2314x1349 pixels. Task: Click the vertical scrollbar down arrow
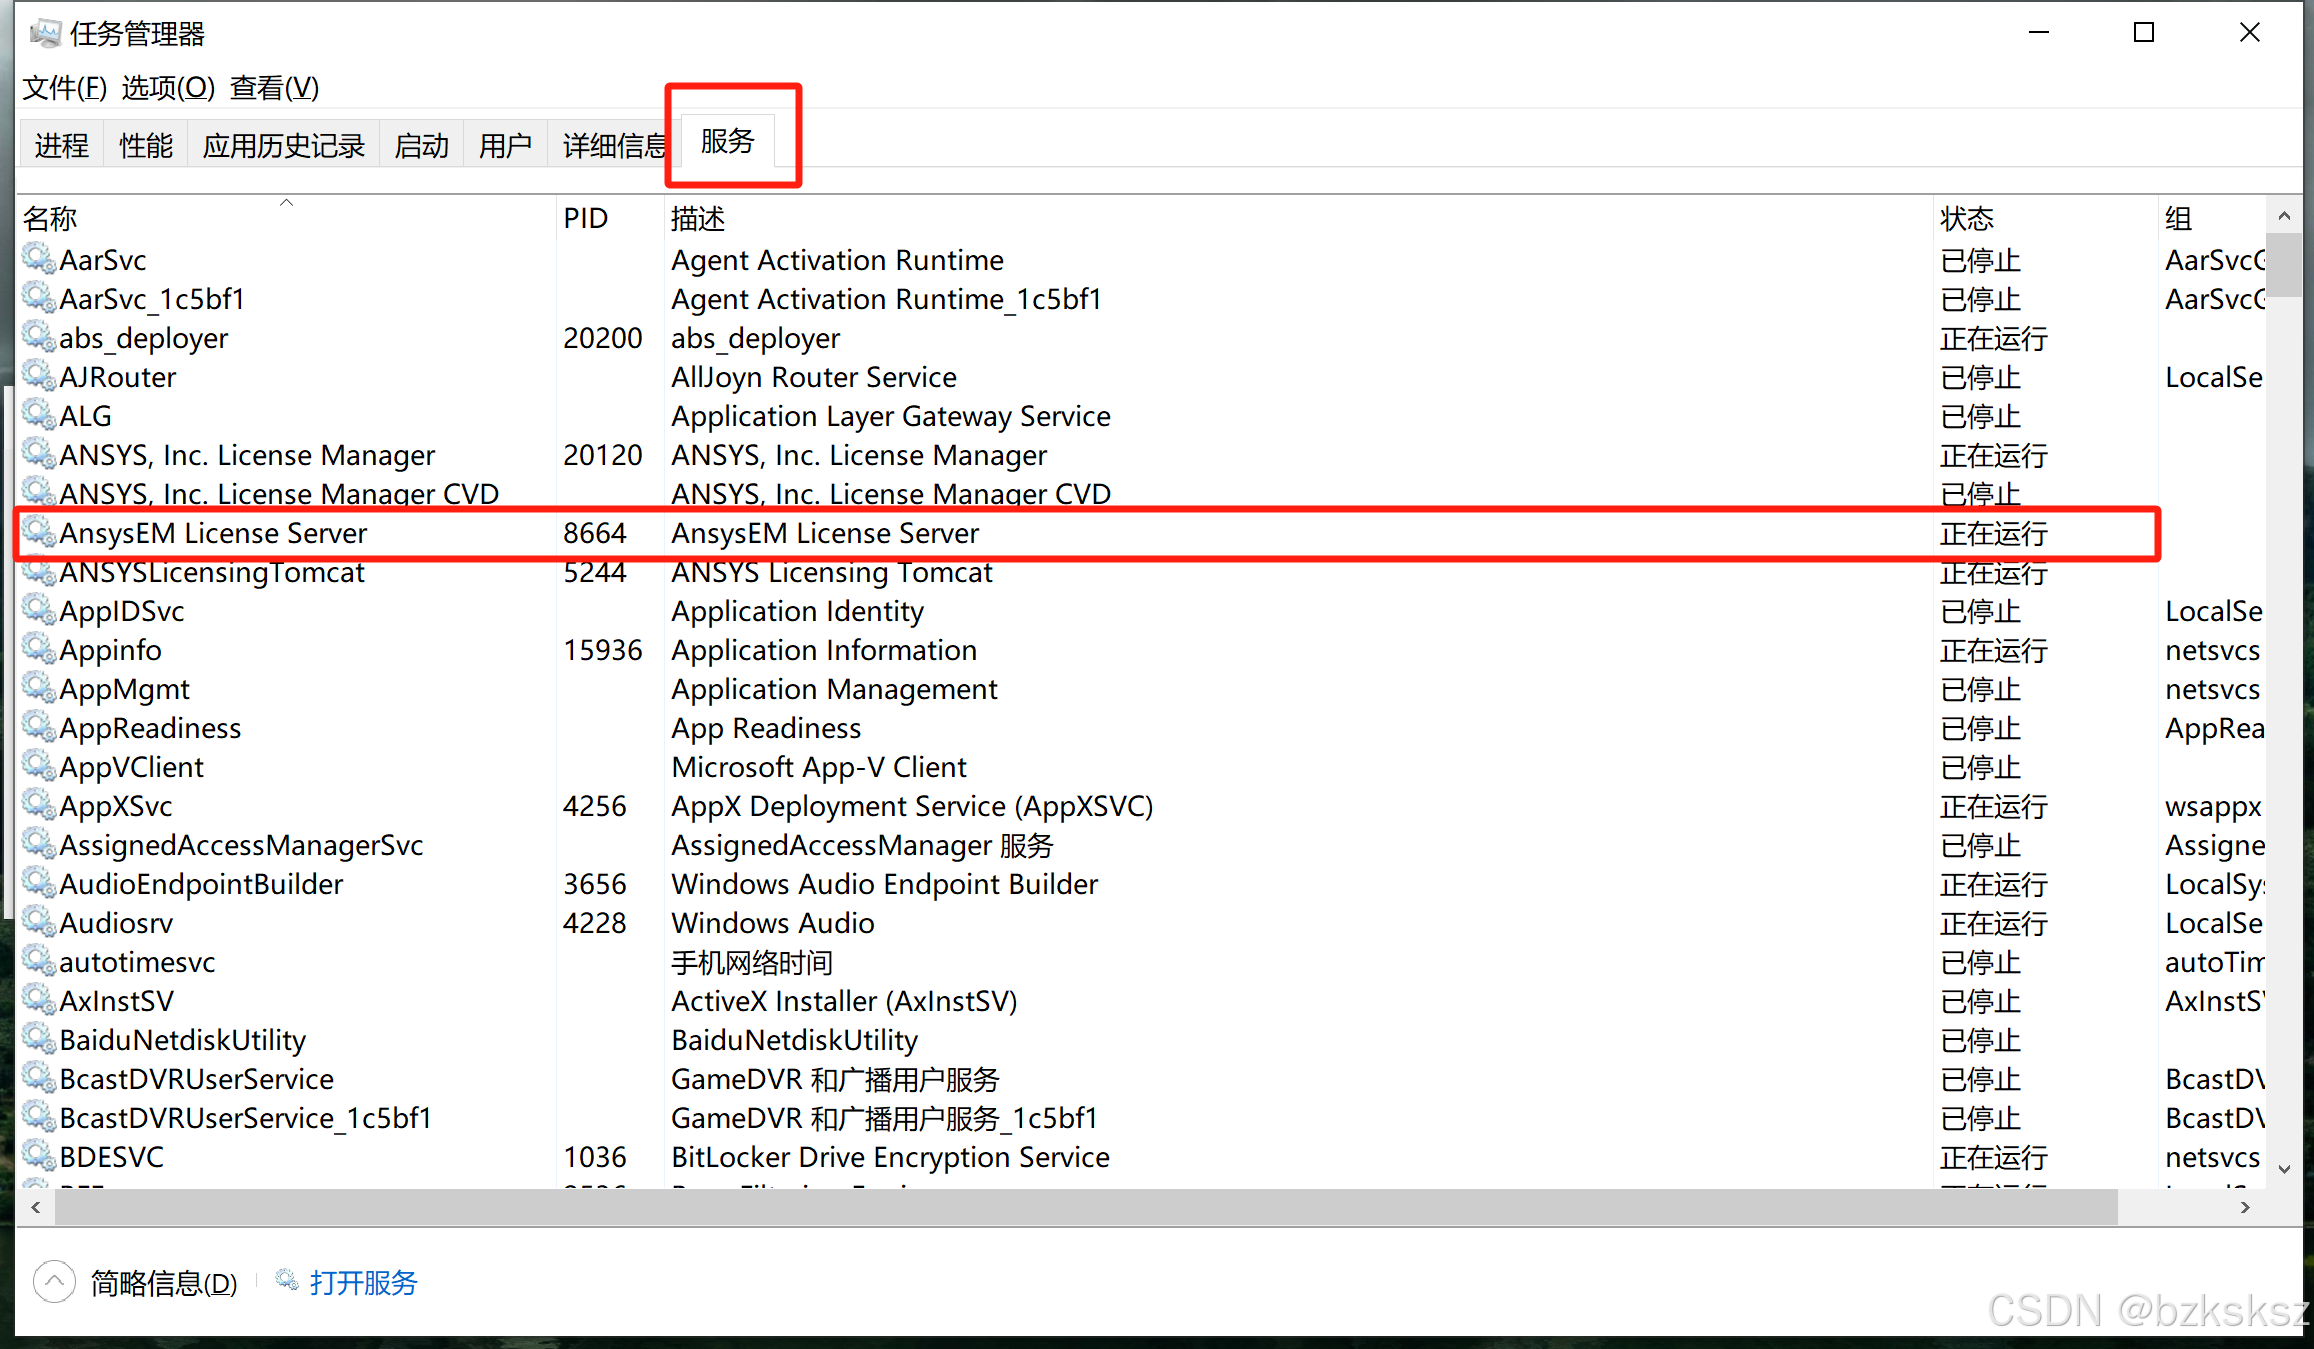coord(2283,1168)
